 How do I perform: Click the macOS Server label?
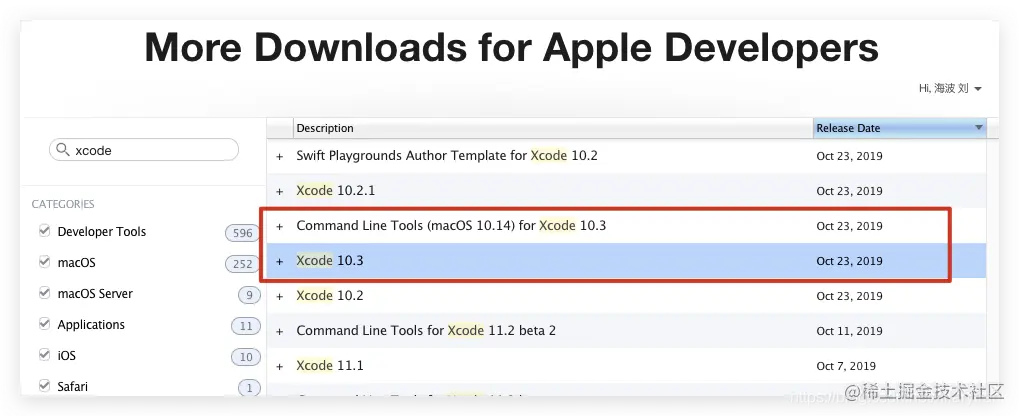[x=95, y=293]
